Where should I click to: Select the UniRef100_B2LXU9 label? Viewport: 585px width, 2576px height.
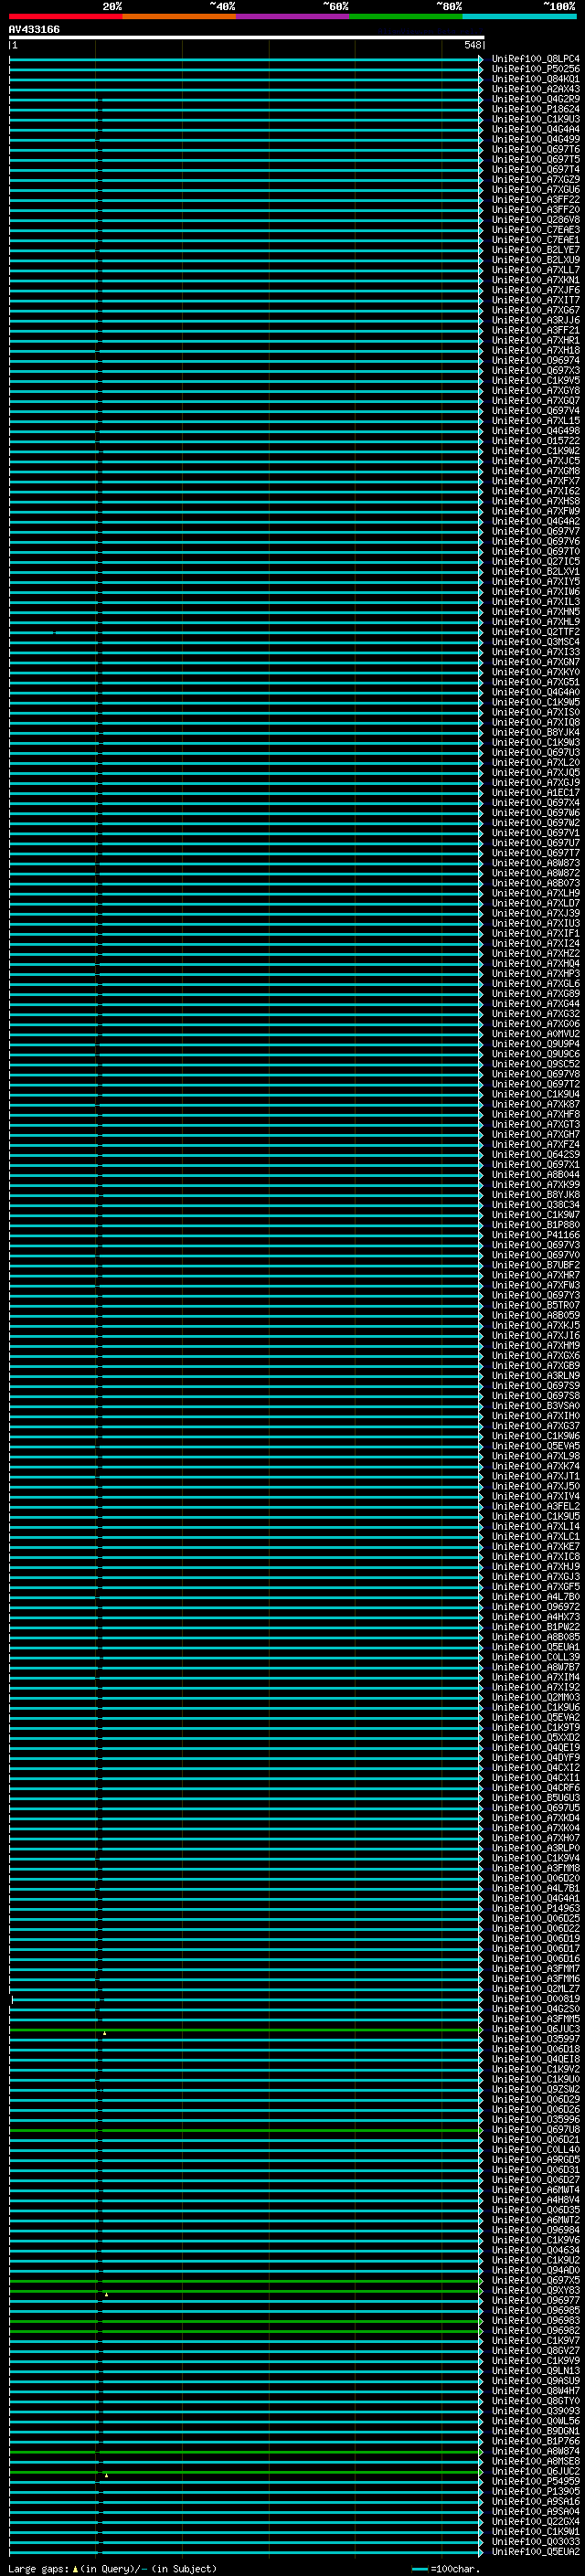click(x=535, y=260)
